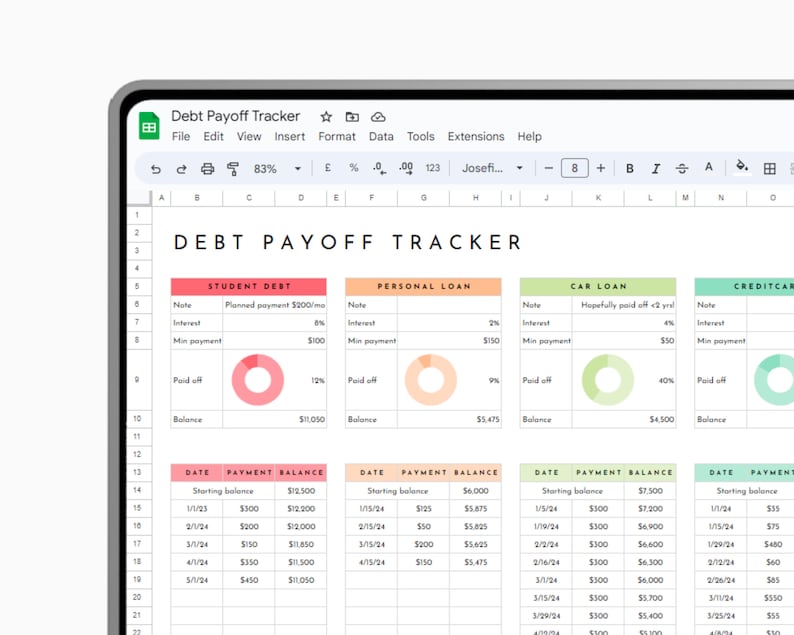Open the Edit menu
Screen dimensions: 794x635
[213, 137]
